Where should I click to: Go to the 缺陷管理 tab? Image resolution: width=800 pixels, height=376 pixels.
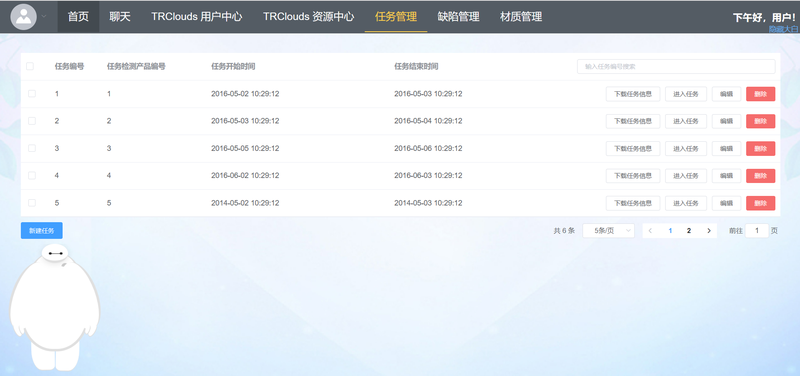[x=458, y=17]
